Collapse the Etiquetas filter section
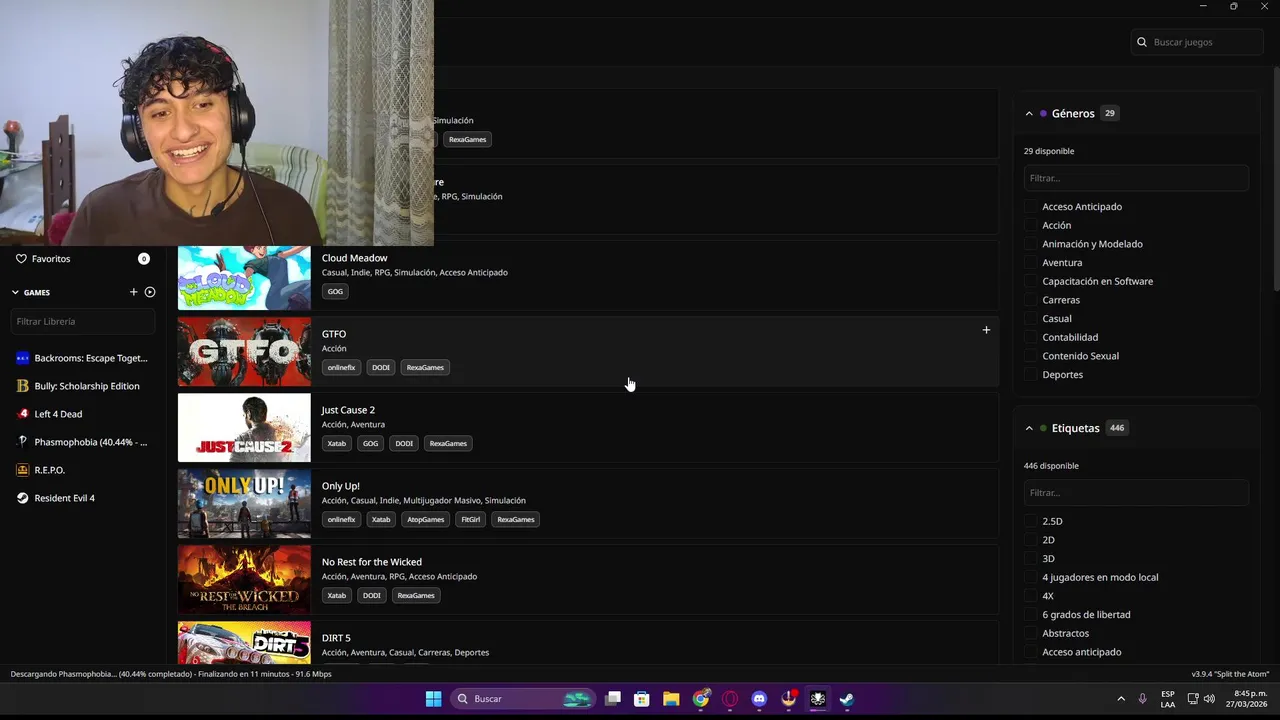Viewport: 1280px width, 720px height. click(1029, 428)
